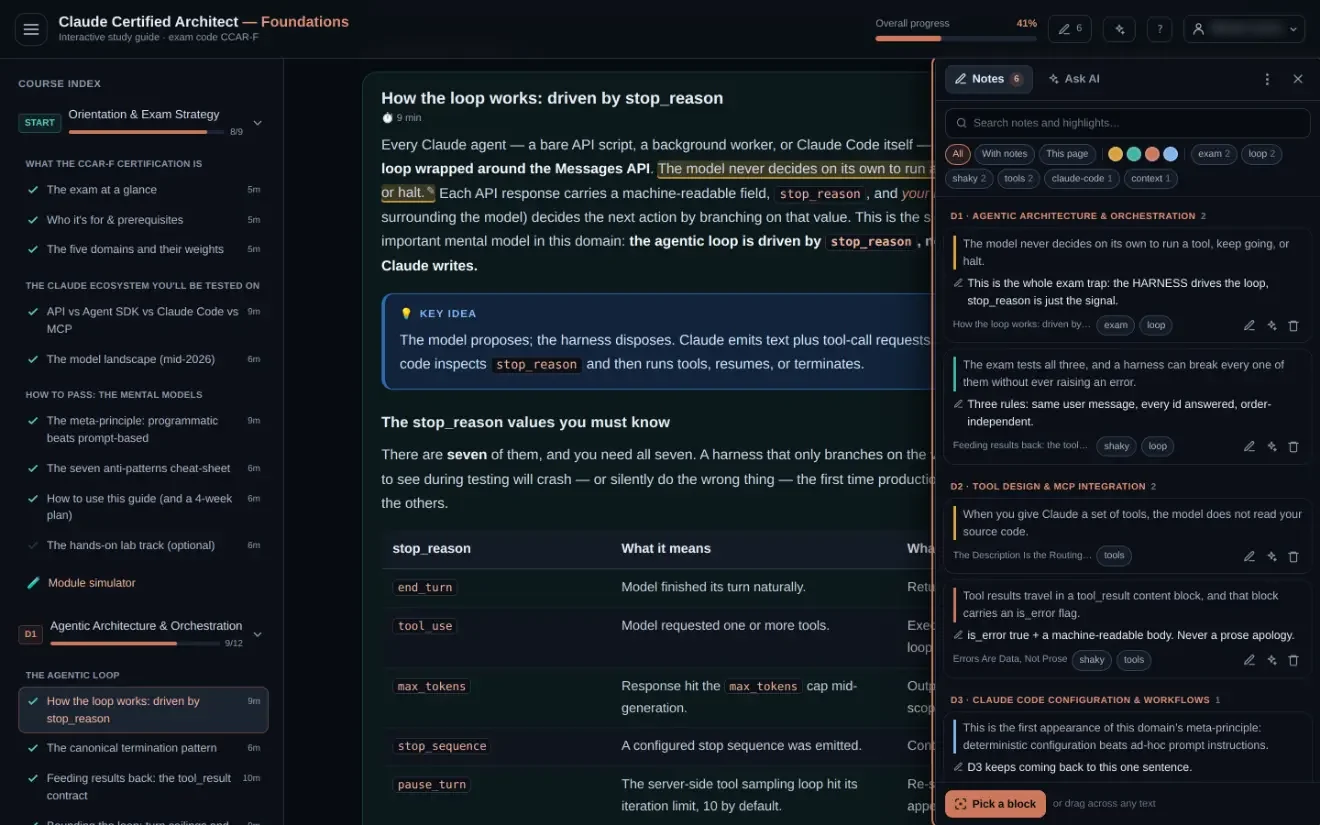The width and height of the screenshot is (1320, 825).
Task: Toggle completion check for The exam at a glance
Action: pyautogui.click(x=33, y=190)
